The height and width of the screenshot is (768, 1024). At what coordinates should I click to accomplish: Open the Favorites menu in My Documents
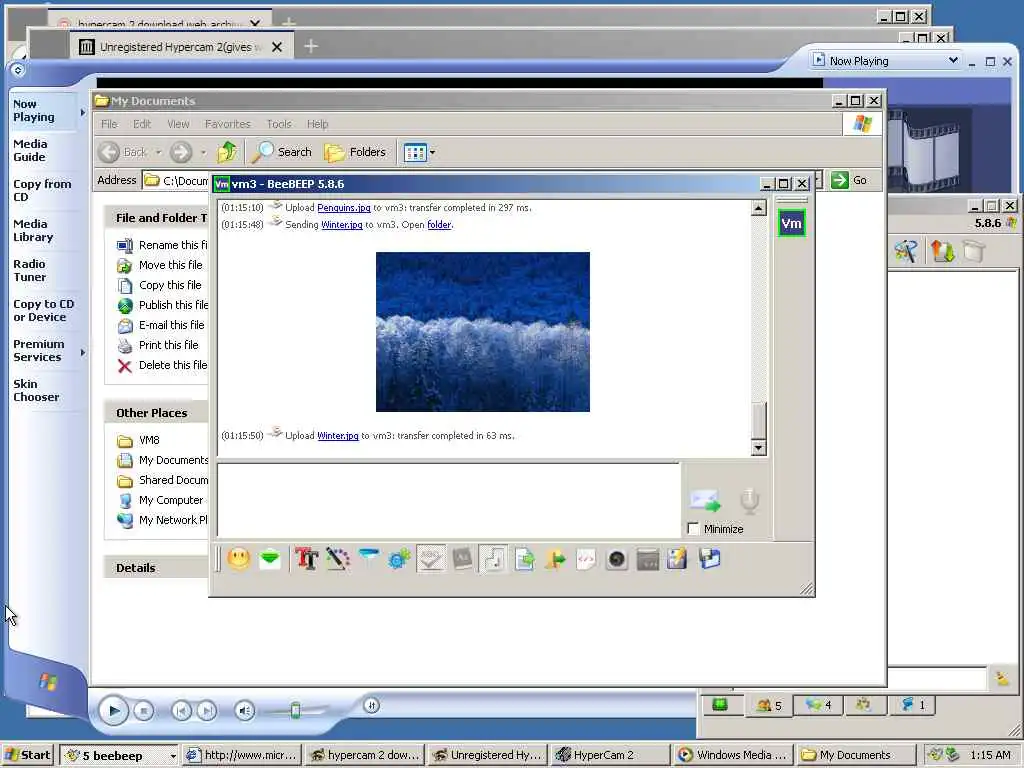(x=227, y=124)
